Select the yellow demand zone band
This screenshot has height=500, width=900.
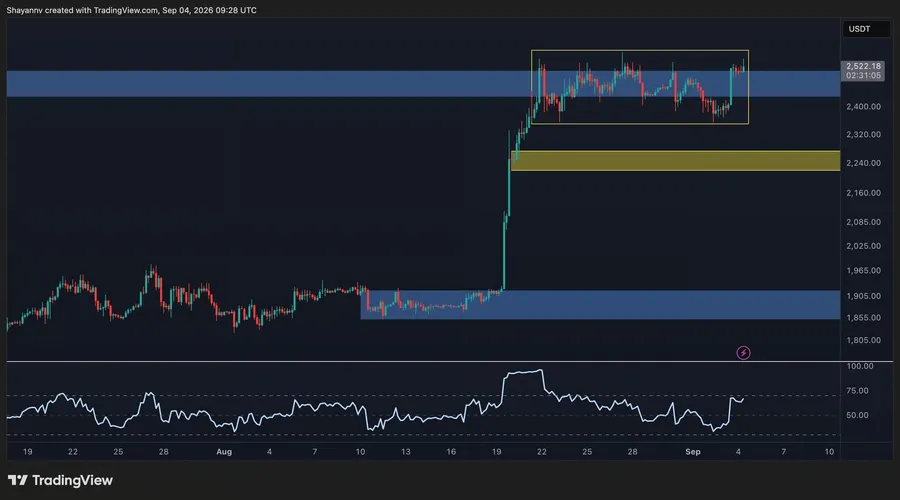click(675, 161)
